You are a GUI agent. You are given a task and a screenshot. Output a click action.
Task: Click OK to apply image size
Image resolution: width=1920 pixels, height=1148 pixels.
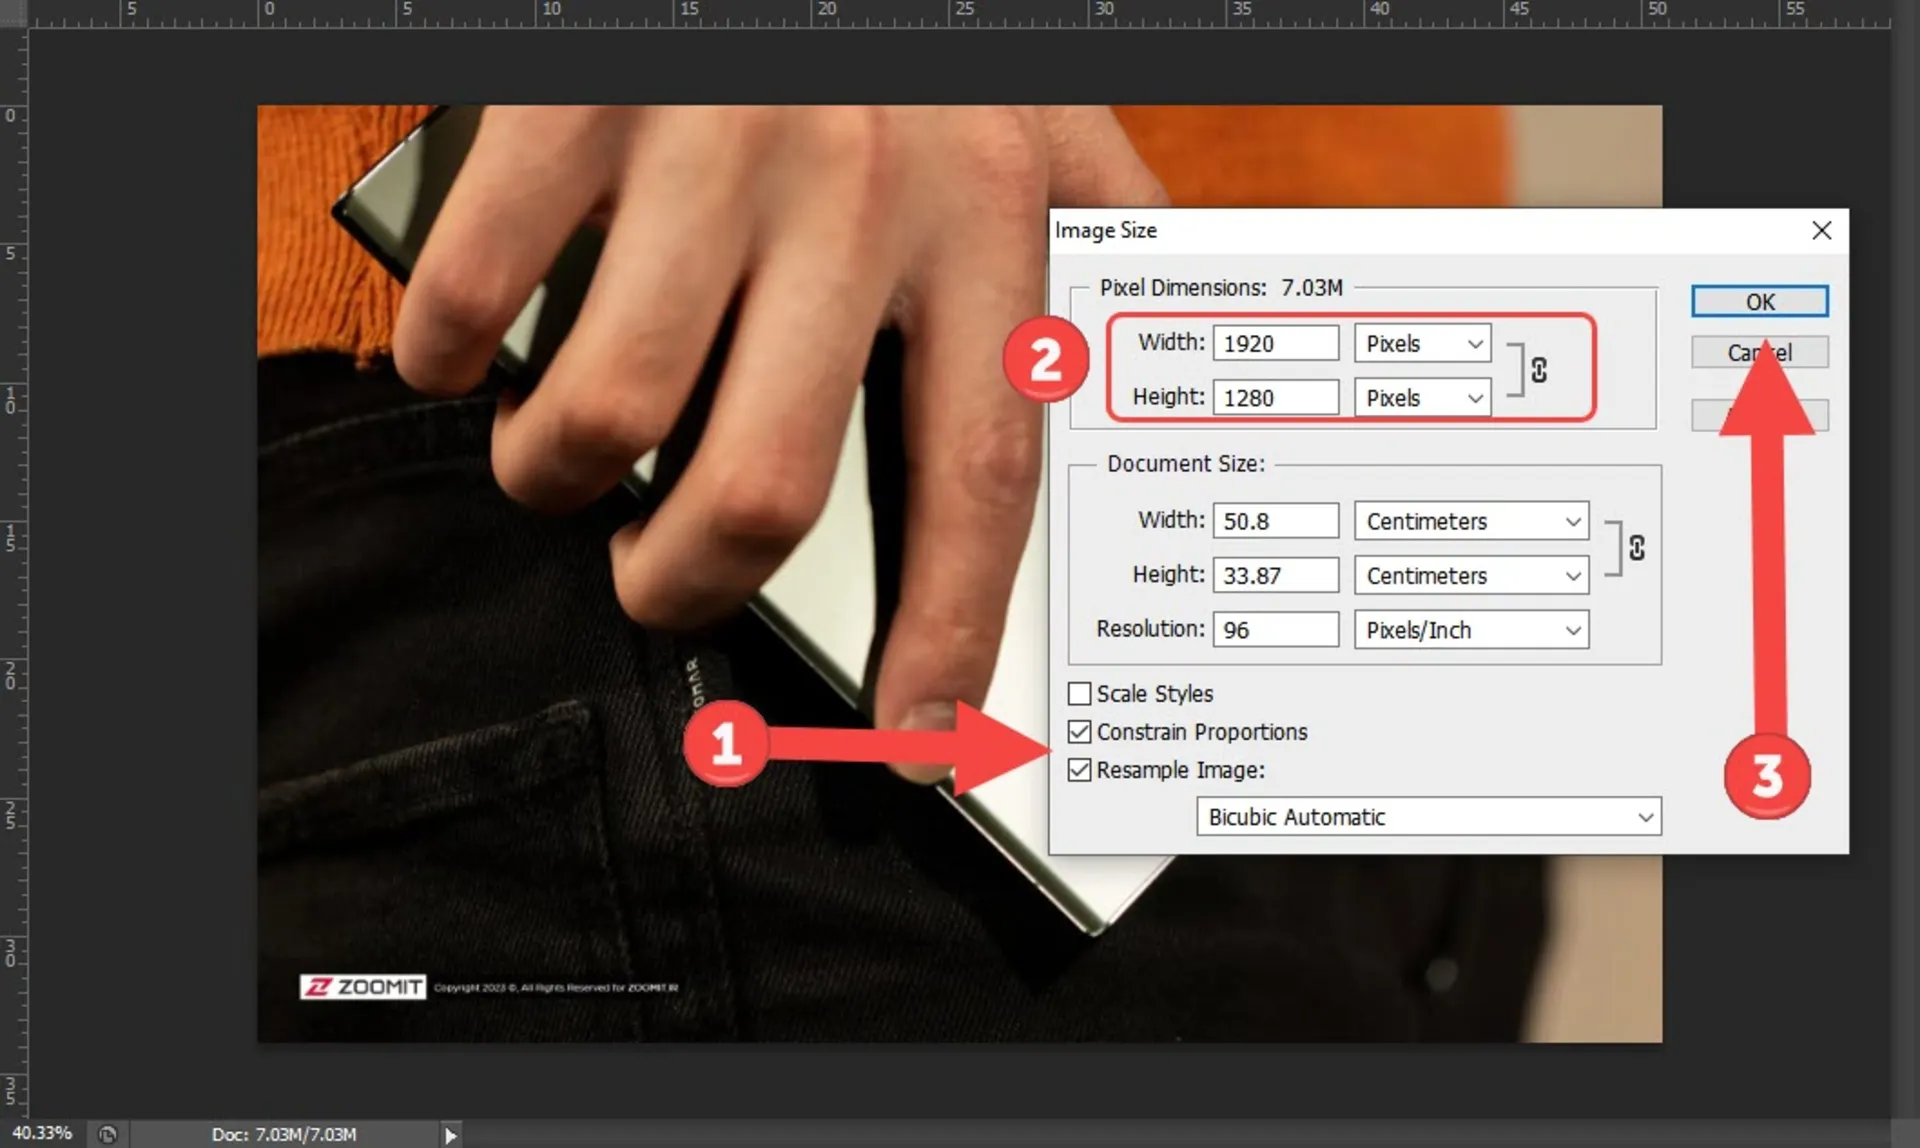coord(1759,301)
